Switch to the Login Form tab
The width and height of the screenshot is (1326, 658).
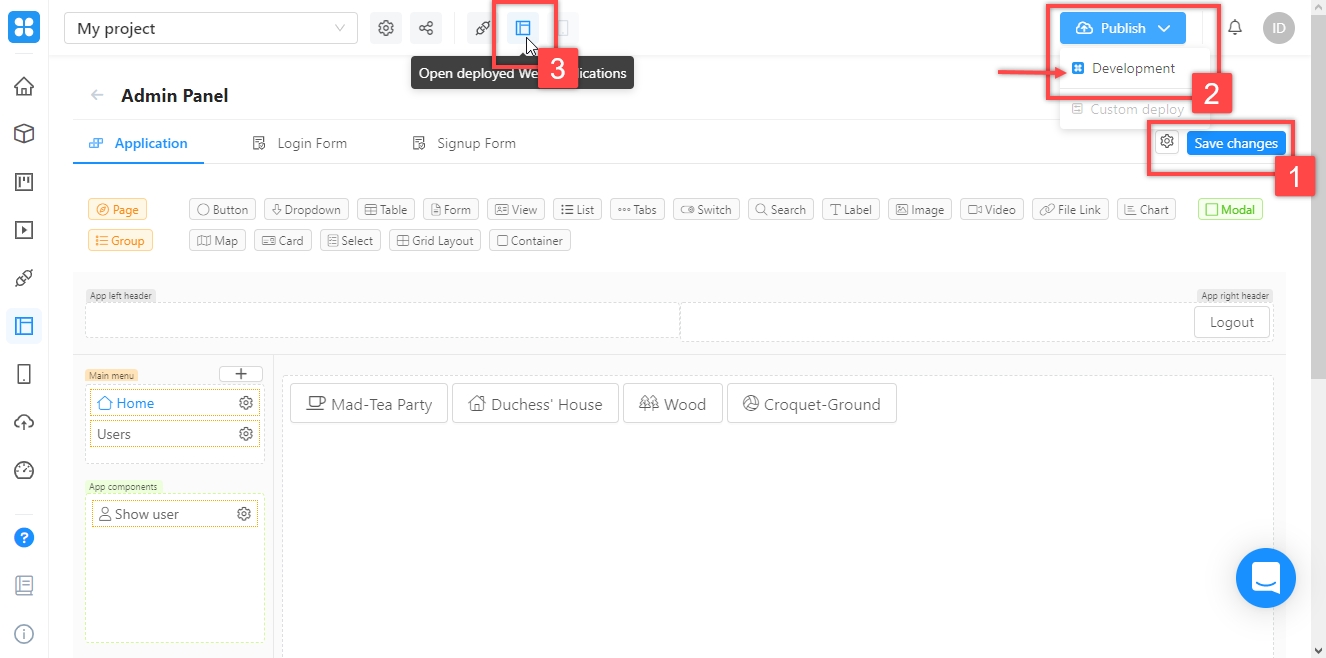(300, 143)
